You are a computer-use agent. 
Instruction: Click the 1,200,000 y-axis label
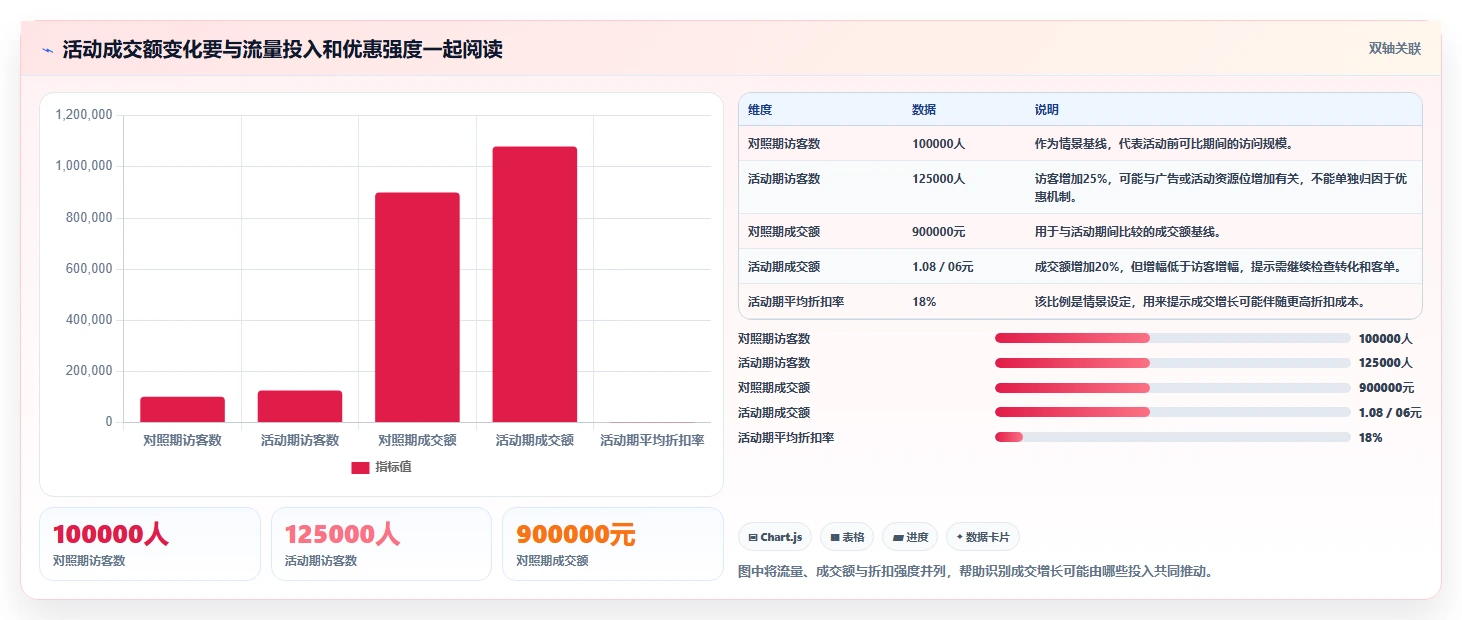(x=84, y=115)
